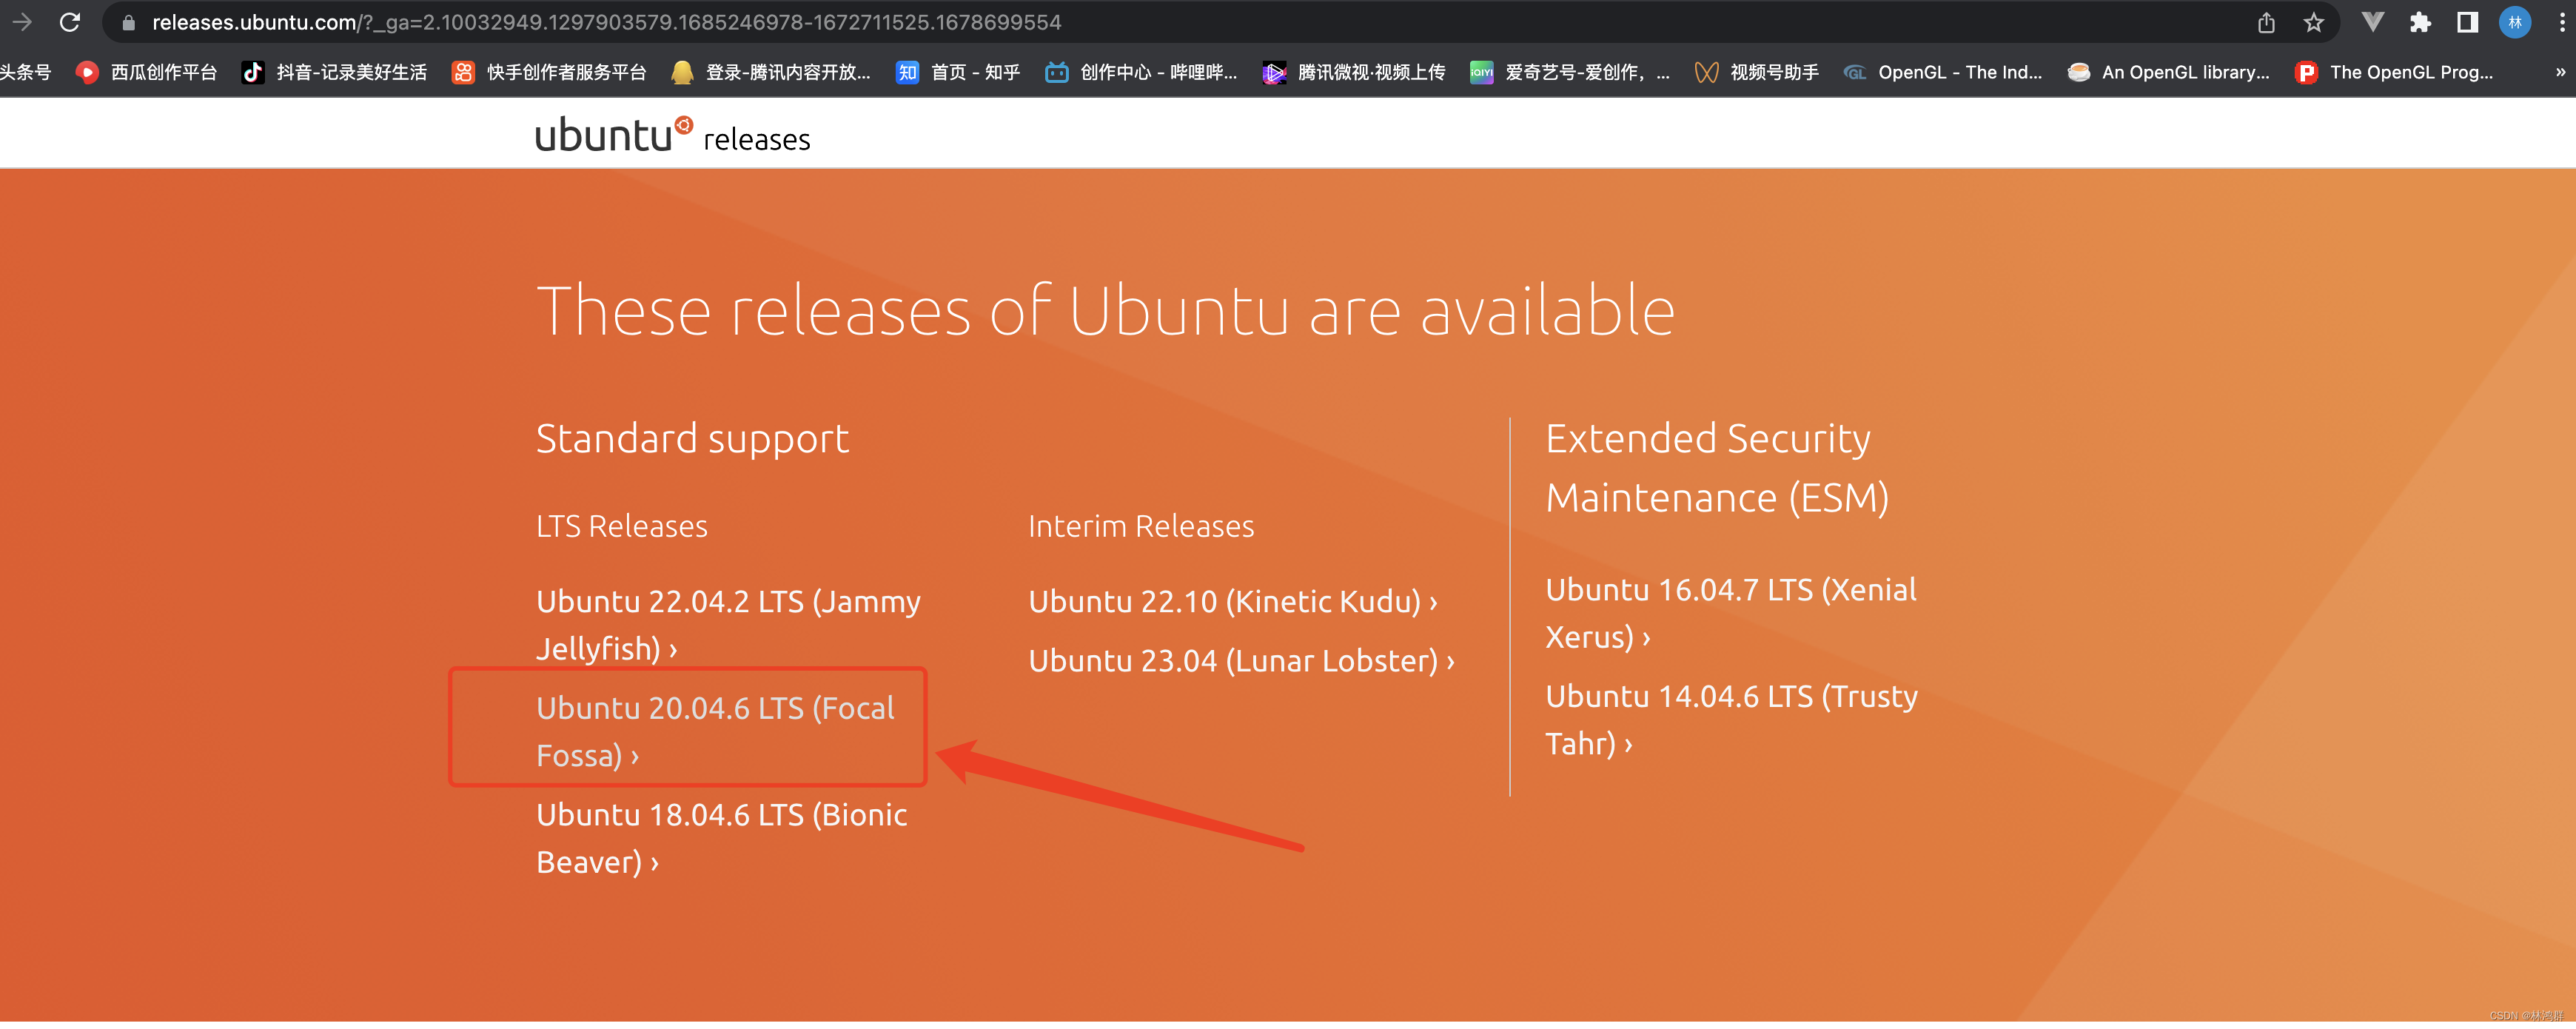Open Ubuntu 20.04.6 LTS Focal Fossa link
The image size is (2576, 1029).
(715, 732)
